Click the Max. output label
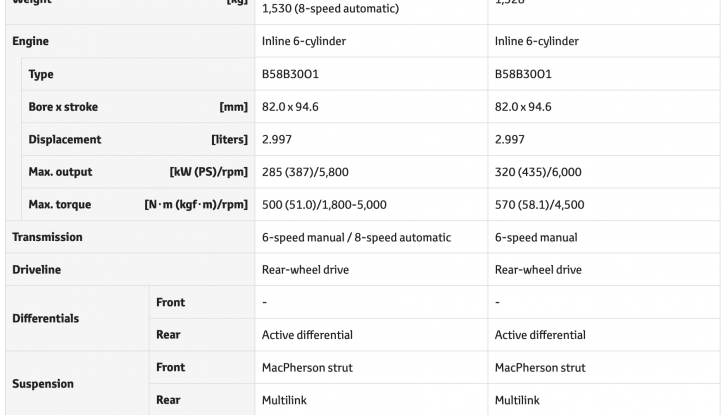The image size is (728, 415). click(x=60, y=172)
